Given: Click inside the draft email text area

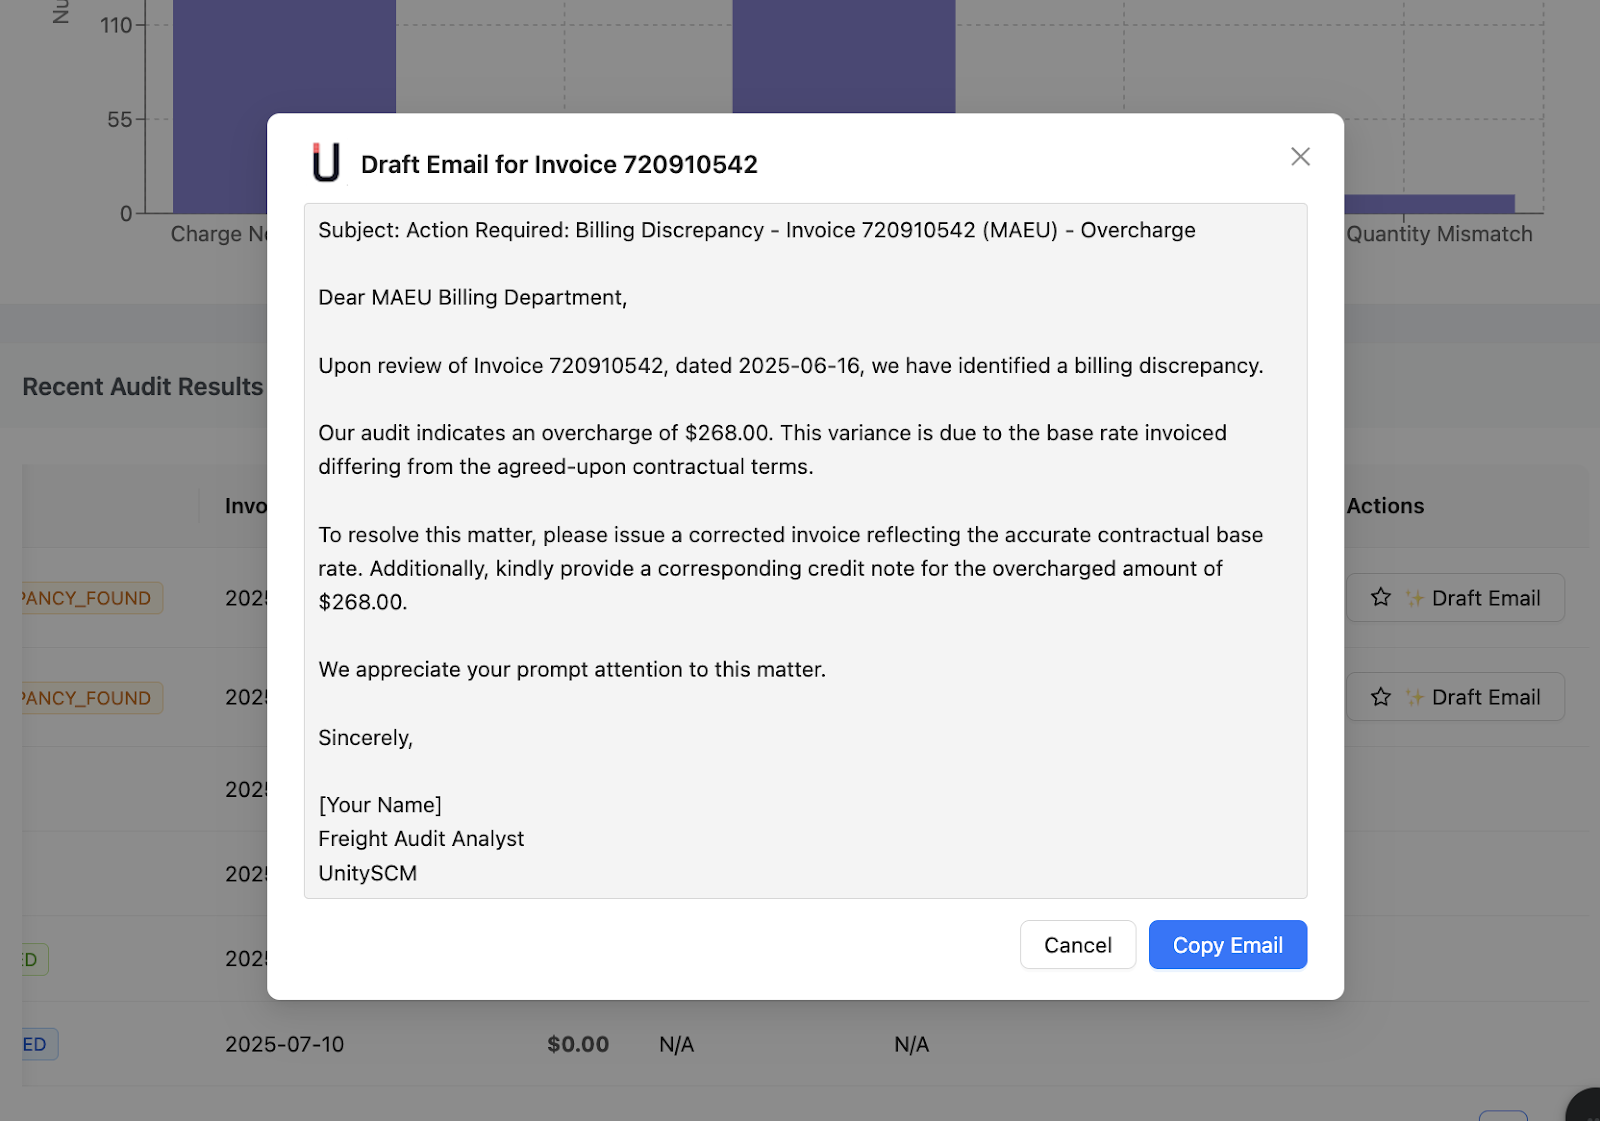Looking at the screenshot, I should tap(805, 551).
